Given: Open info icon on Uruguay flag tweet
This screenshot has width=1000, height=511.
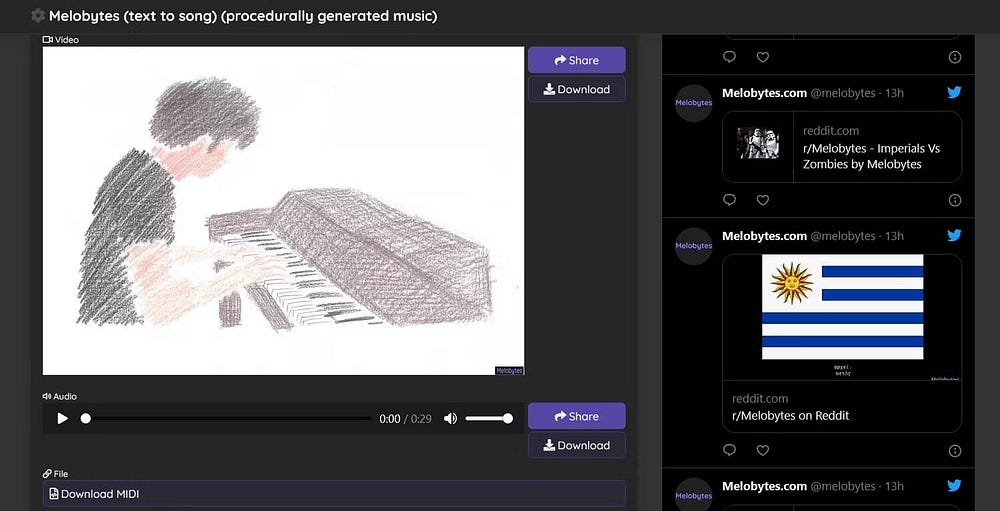Looking at the screenshot, I should pyautogui.click(x=955, y=450).
